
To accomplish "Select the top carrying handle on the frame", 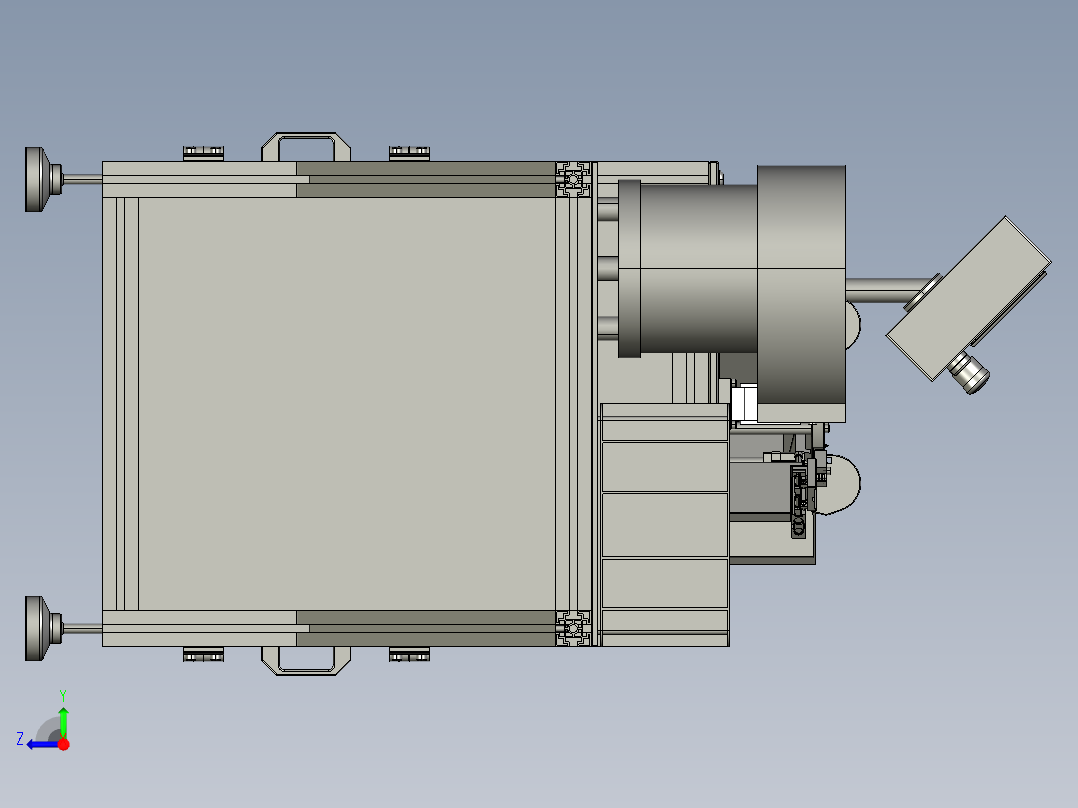I will (306, 146).
